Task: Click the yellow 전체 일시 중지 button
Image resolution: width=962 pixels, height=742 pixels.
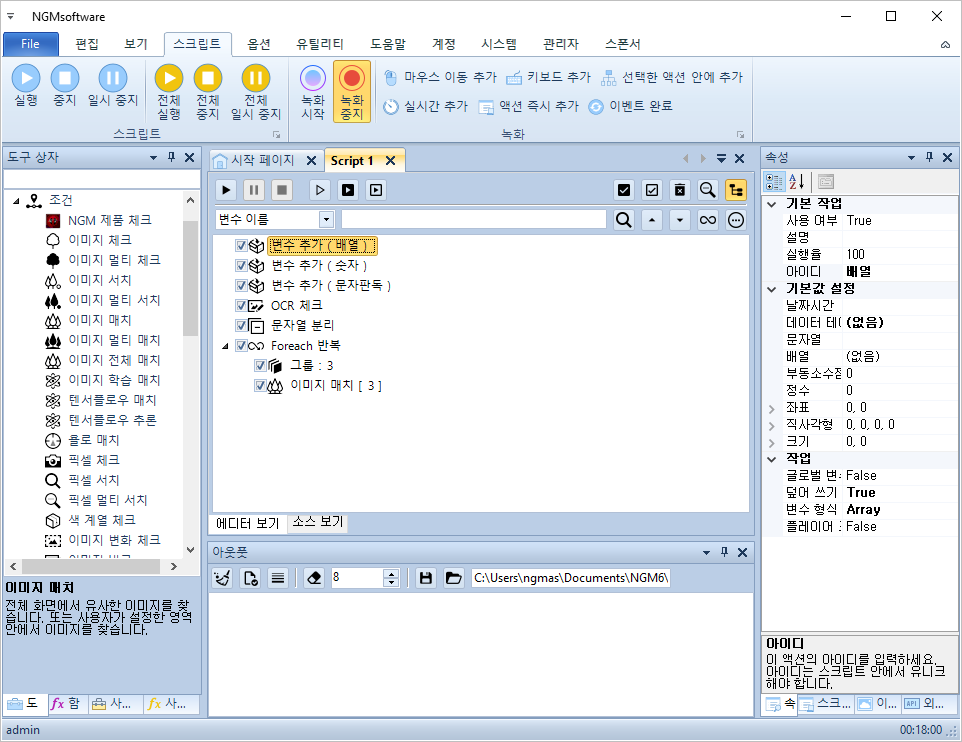Action: tap(256, 92)
